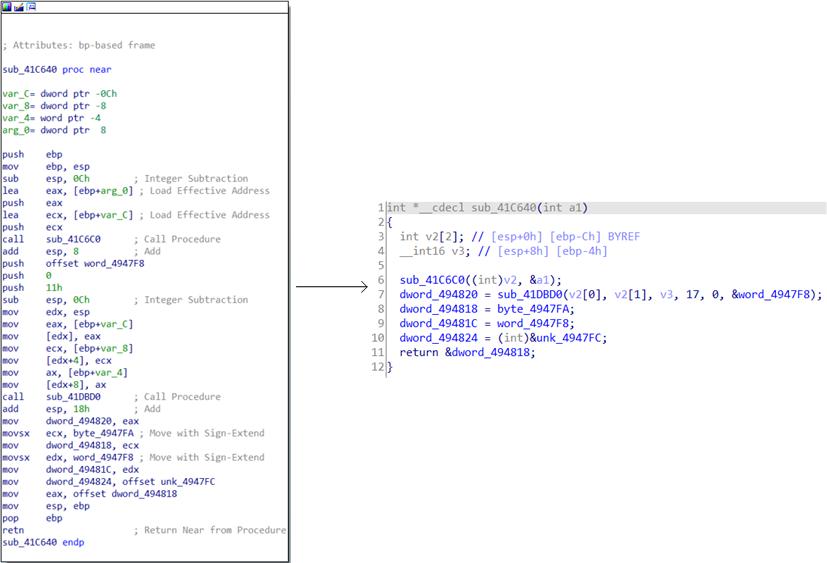
Task: Click the 'mov ax, [ebp+var_4]' instruction
Action: [65, 373]
